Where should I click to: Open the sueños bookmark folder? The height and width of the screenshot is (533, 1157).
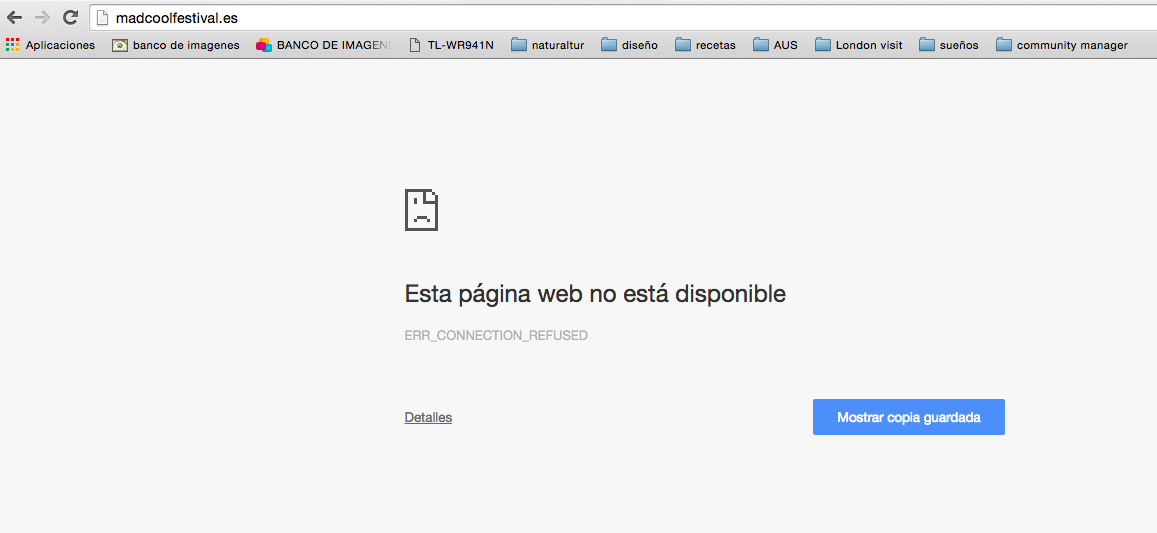949,45
